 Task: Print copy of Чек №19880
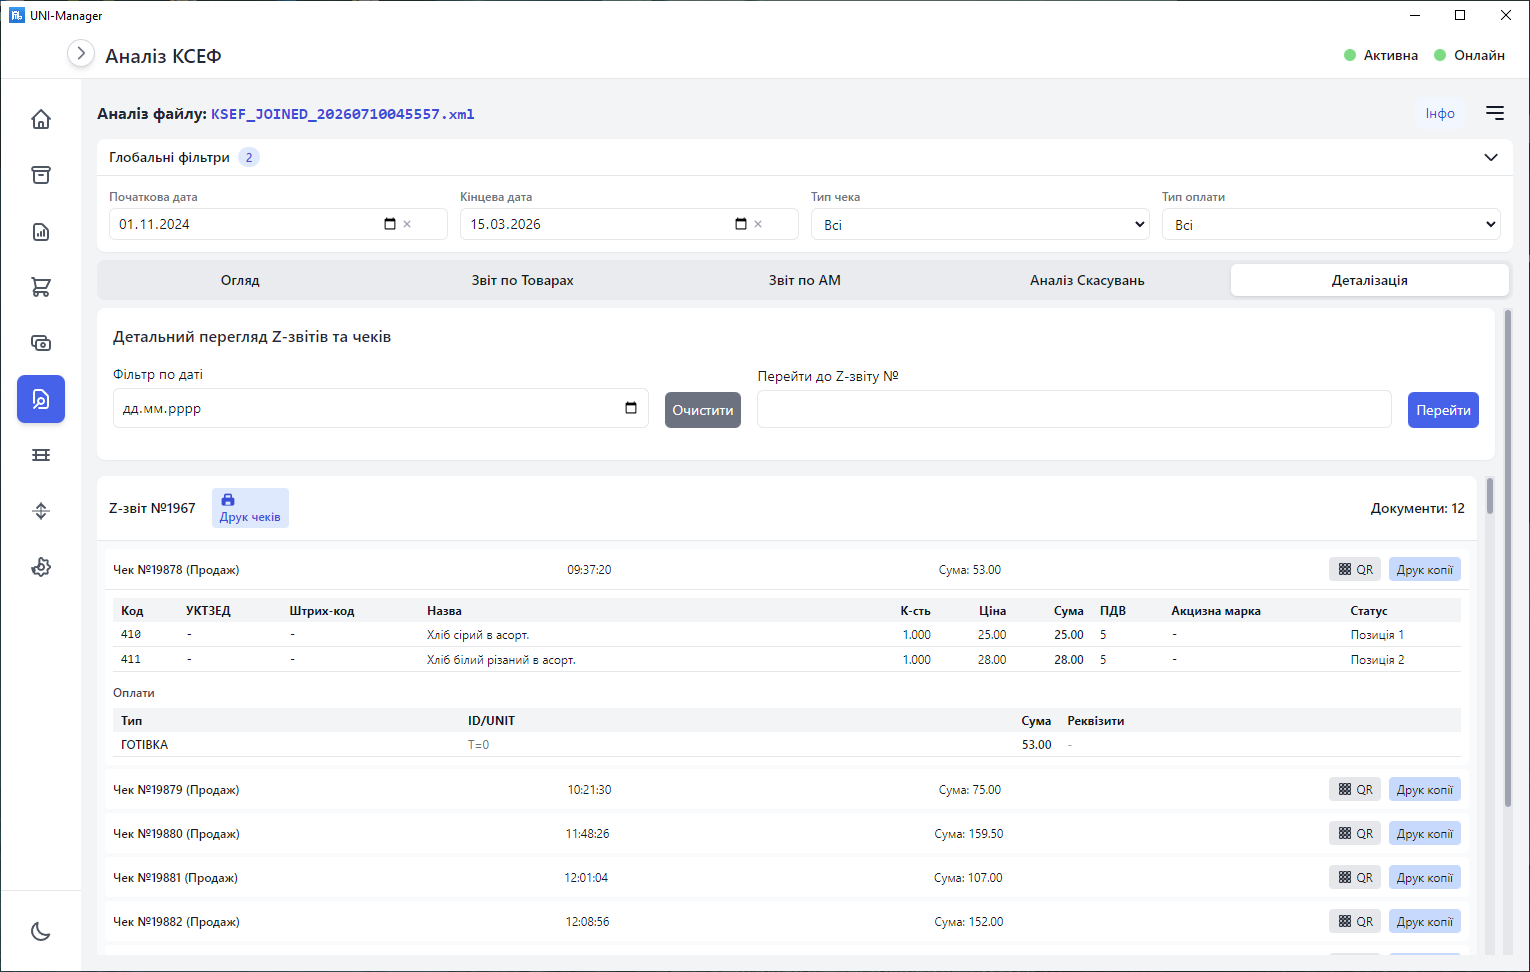point(1425,833)
